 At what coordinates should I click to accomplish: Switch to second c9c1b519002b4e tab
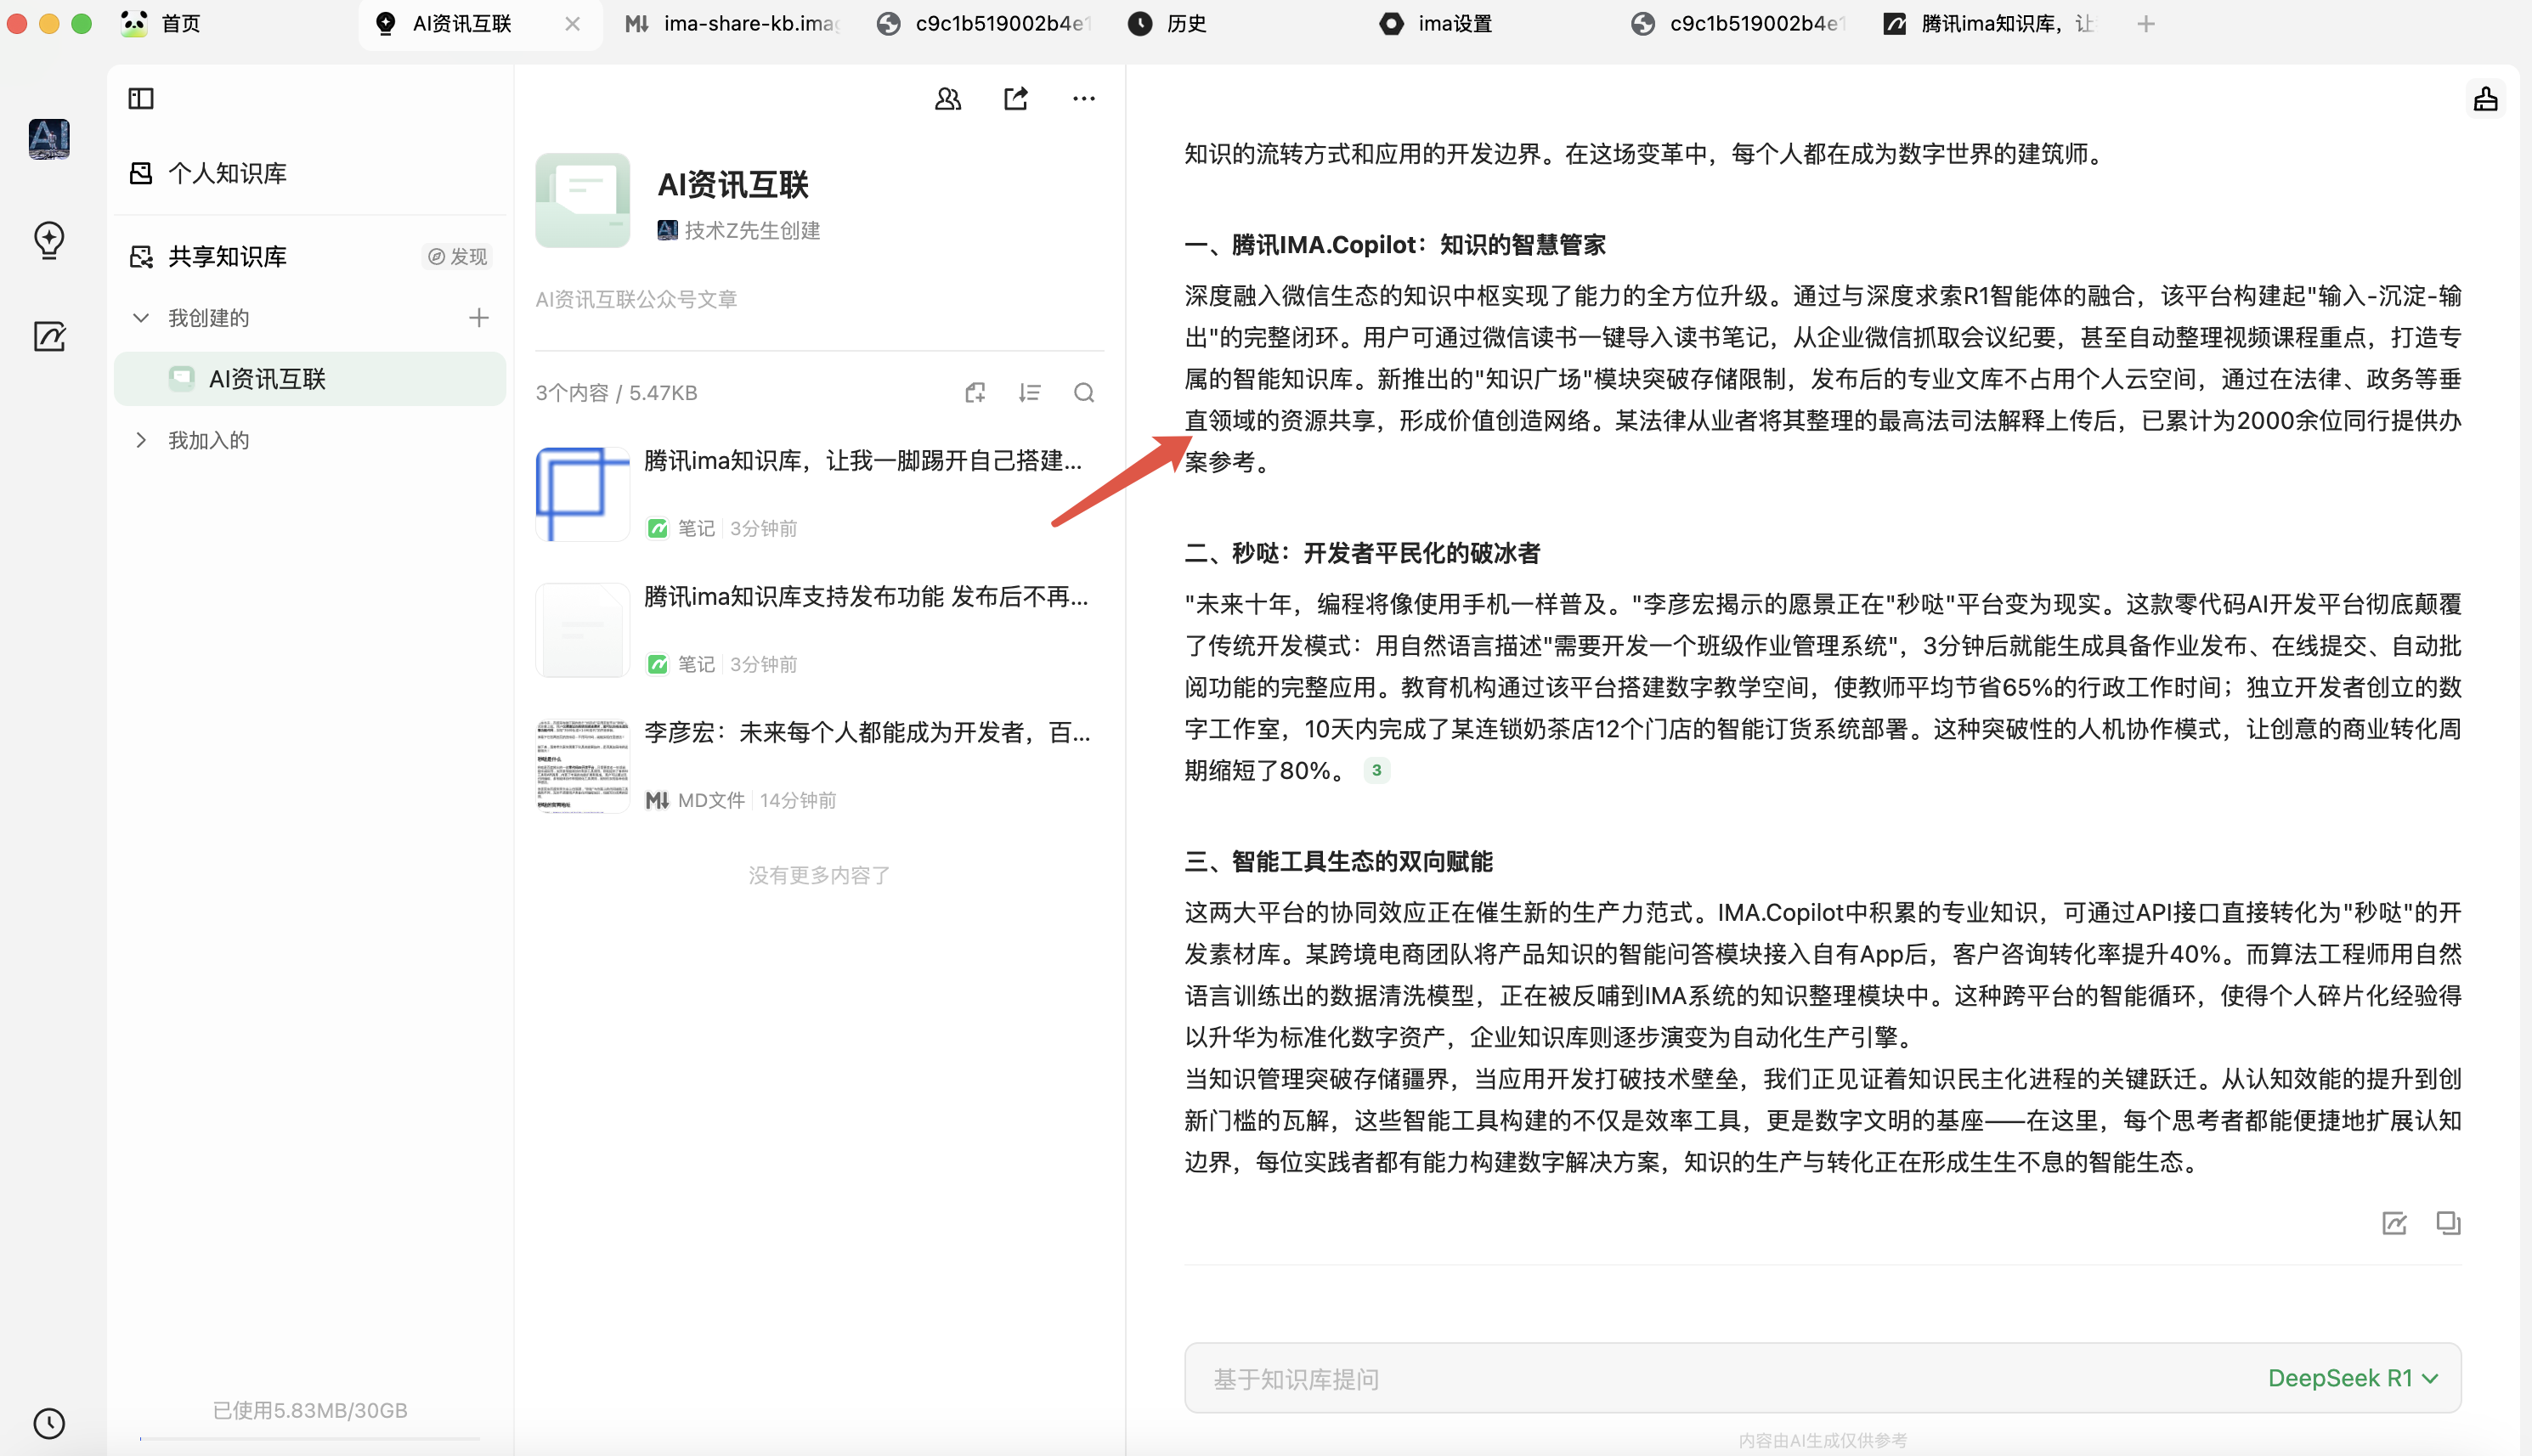point(1738,23)
